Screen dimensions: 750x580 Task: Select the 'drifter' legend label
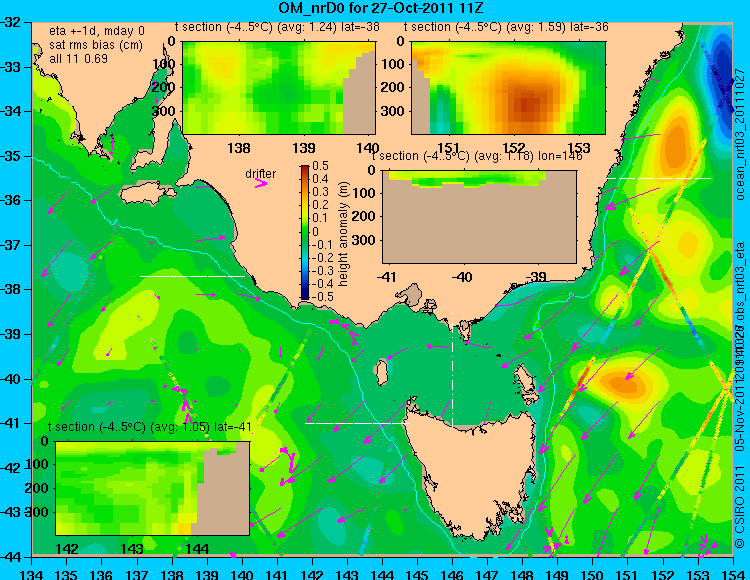[261, 174]
